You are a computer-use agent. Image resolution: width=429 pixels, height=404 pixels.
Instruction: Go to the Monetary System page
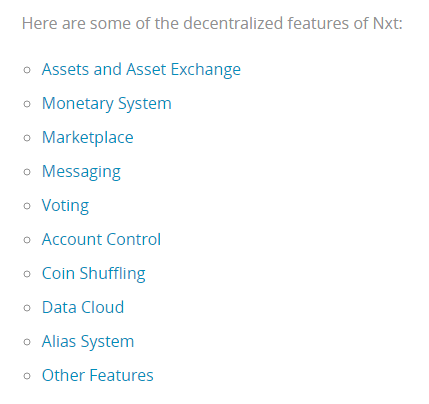pyautogui.click(x=106, y=104)
